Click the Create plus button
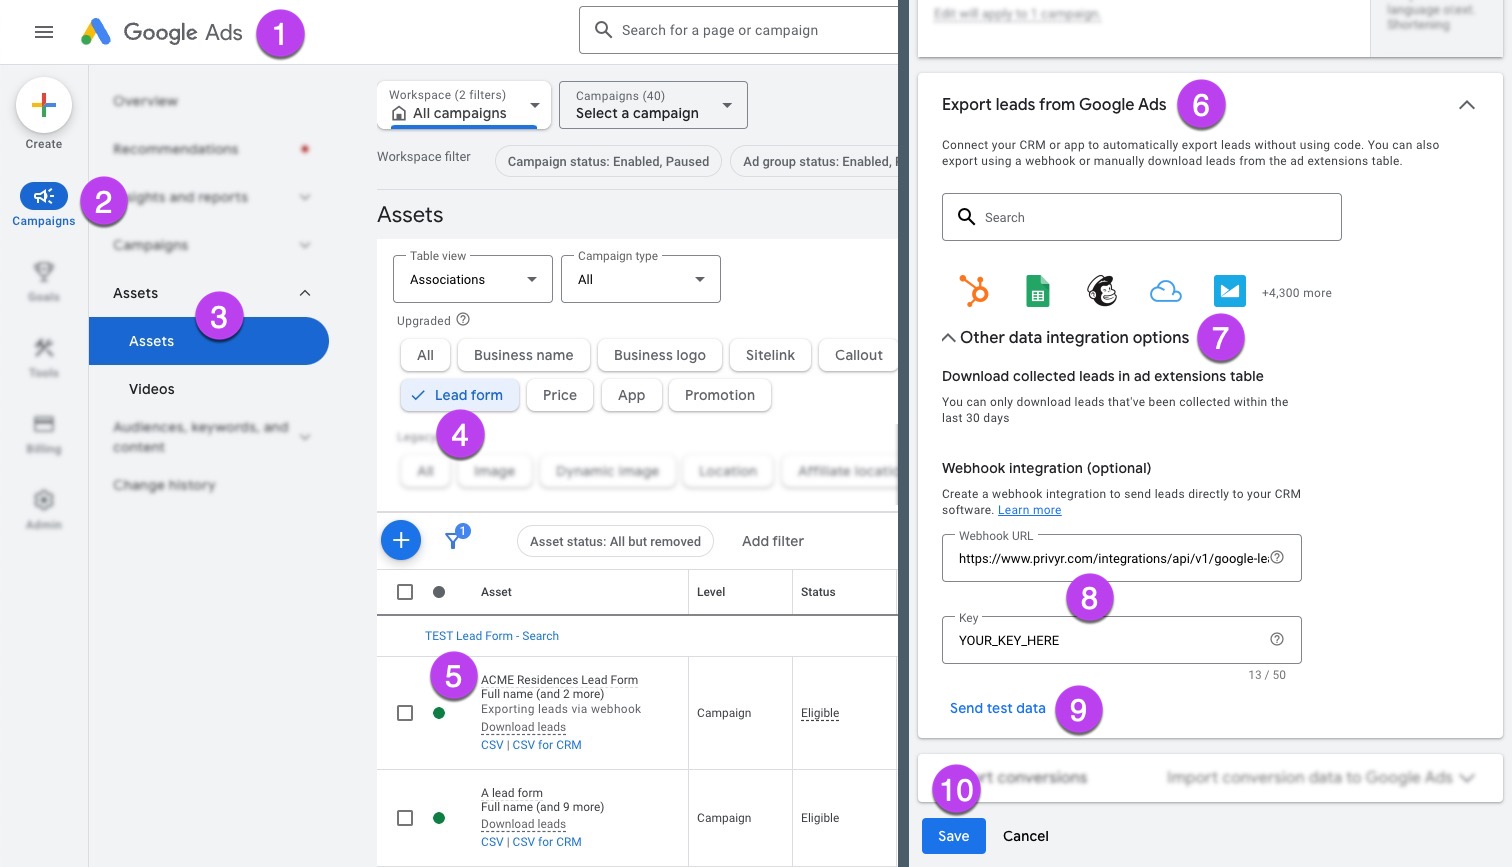 tap(44, 106)
